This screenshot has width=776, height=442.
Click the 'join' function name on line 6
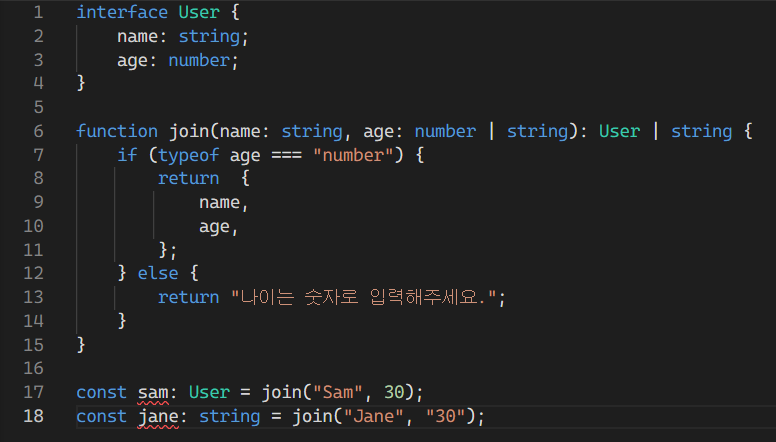[x=189, y=131]
